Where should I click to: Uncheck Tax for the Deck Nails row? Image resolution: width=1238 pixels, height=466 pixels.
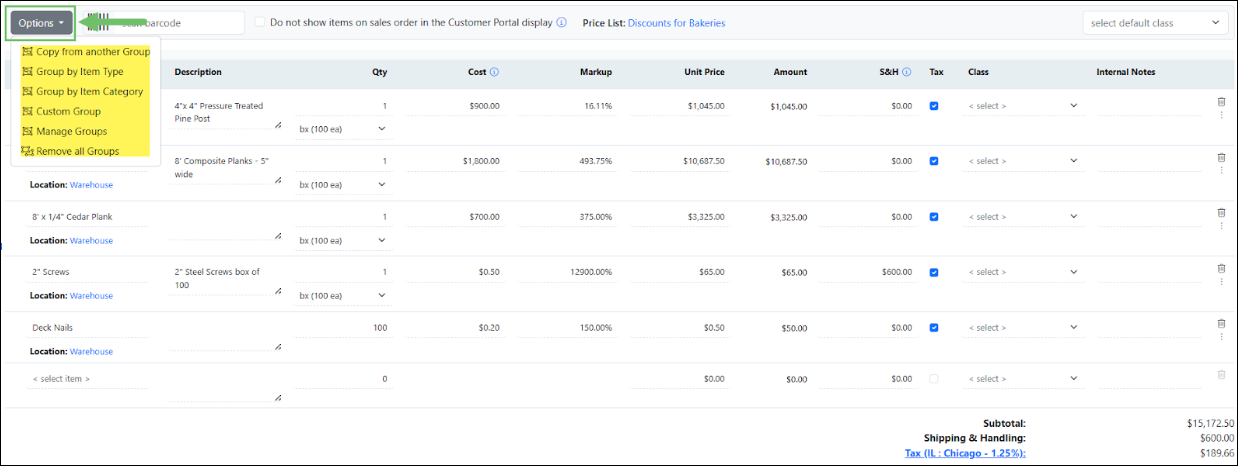pyautogui.click(x=934, y=327)
